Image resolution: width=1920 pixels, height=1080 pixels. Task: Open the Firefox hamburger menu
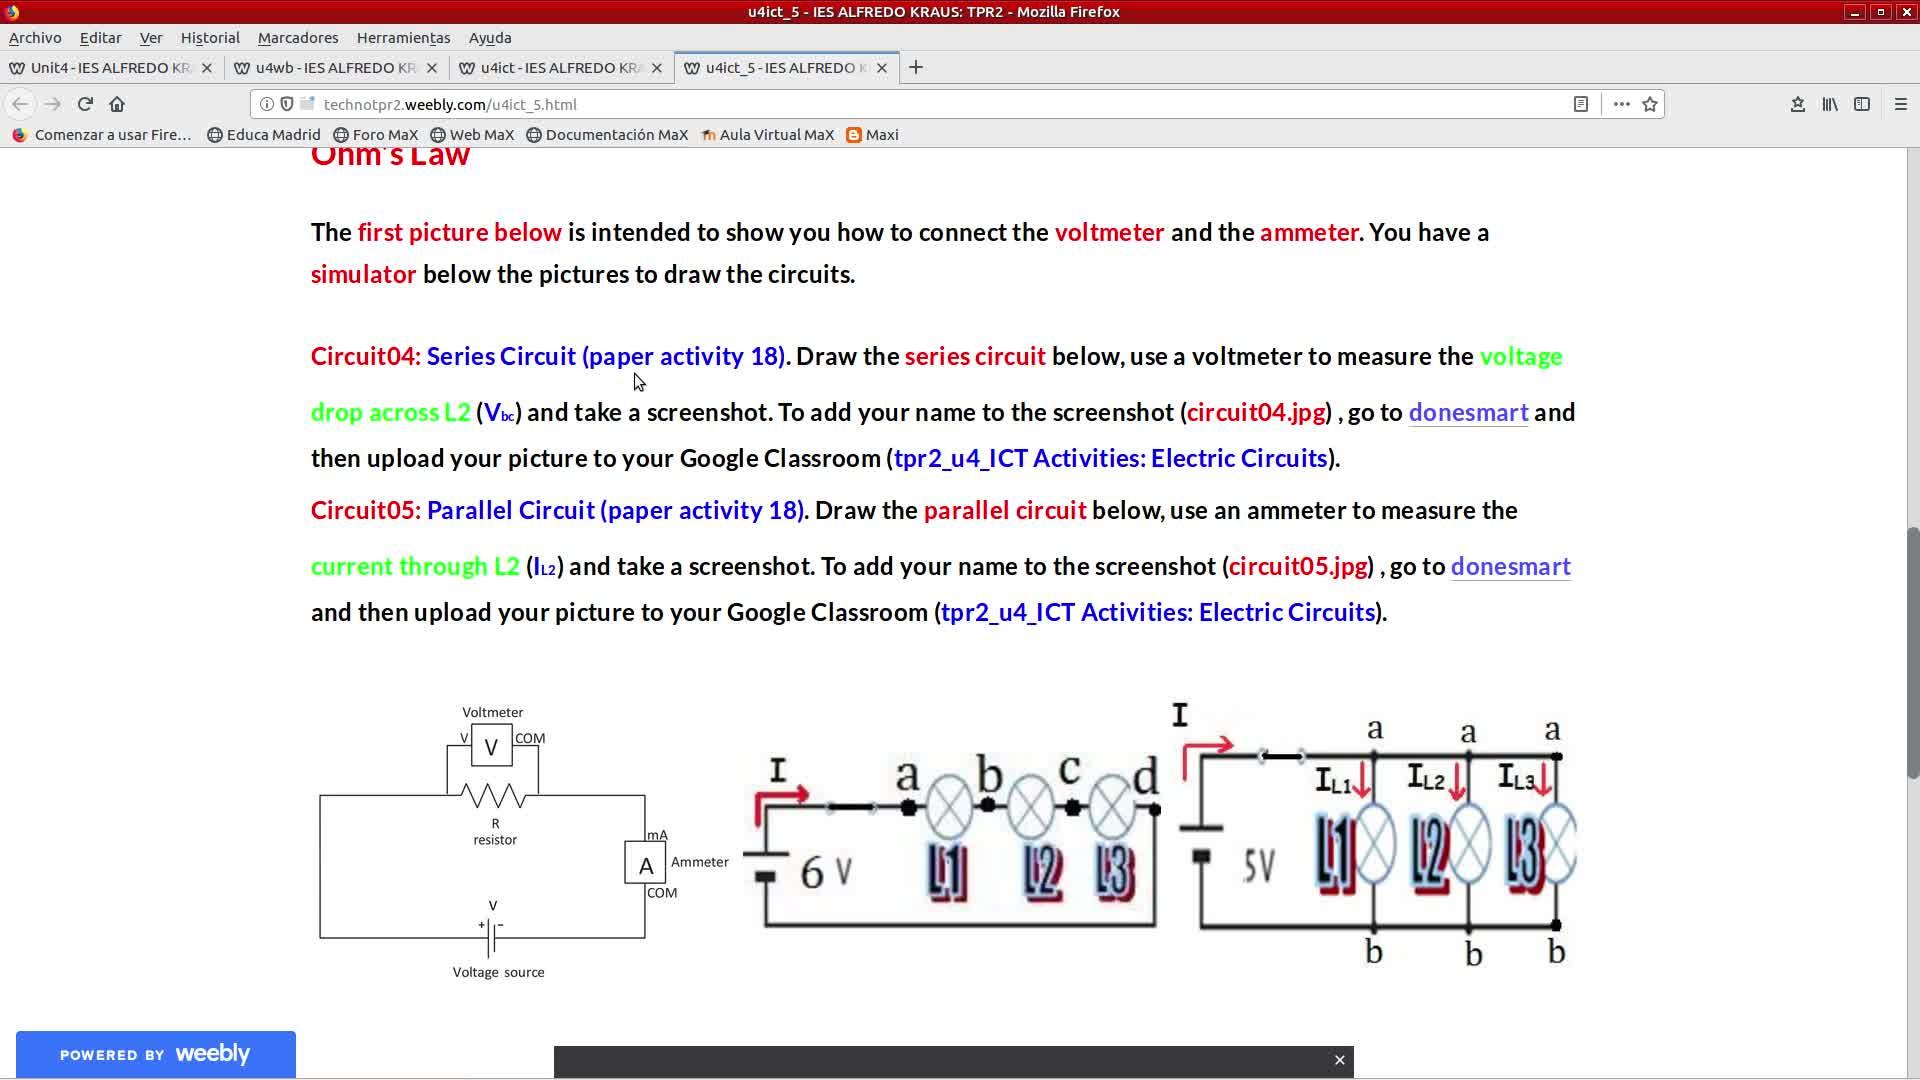[1901, 104]
